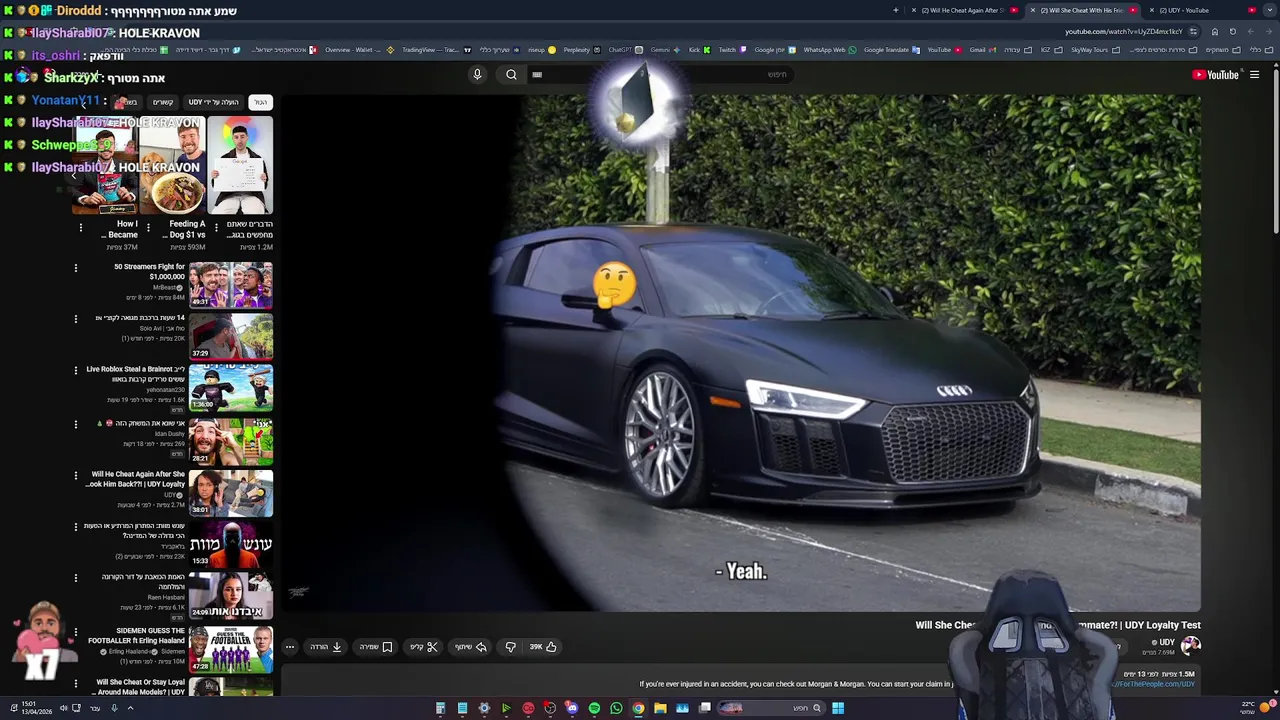Select the leftmost white selected filter chip
The height and width of the screenshot is (720, 1280).
tap(260, 102)
